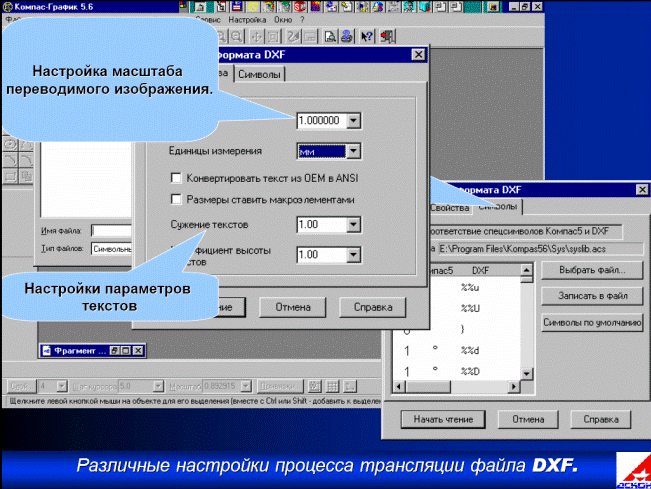
Task: Click the floppy disk icon in title bar
Action: (x=237, y=6)
